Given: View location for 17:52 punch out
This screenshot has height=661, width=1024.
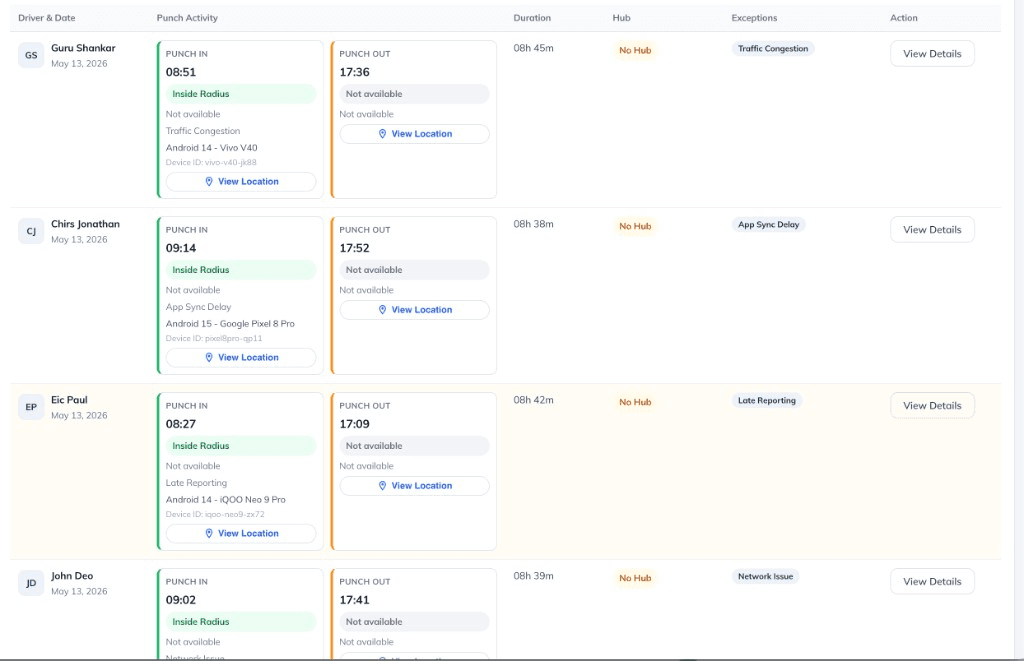Looking at the screenshot, I should click(414, 310).
